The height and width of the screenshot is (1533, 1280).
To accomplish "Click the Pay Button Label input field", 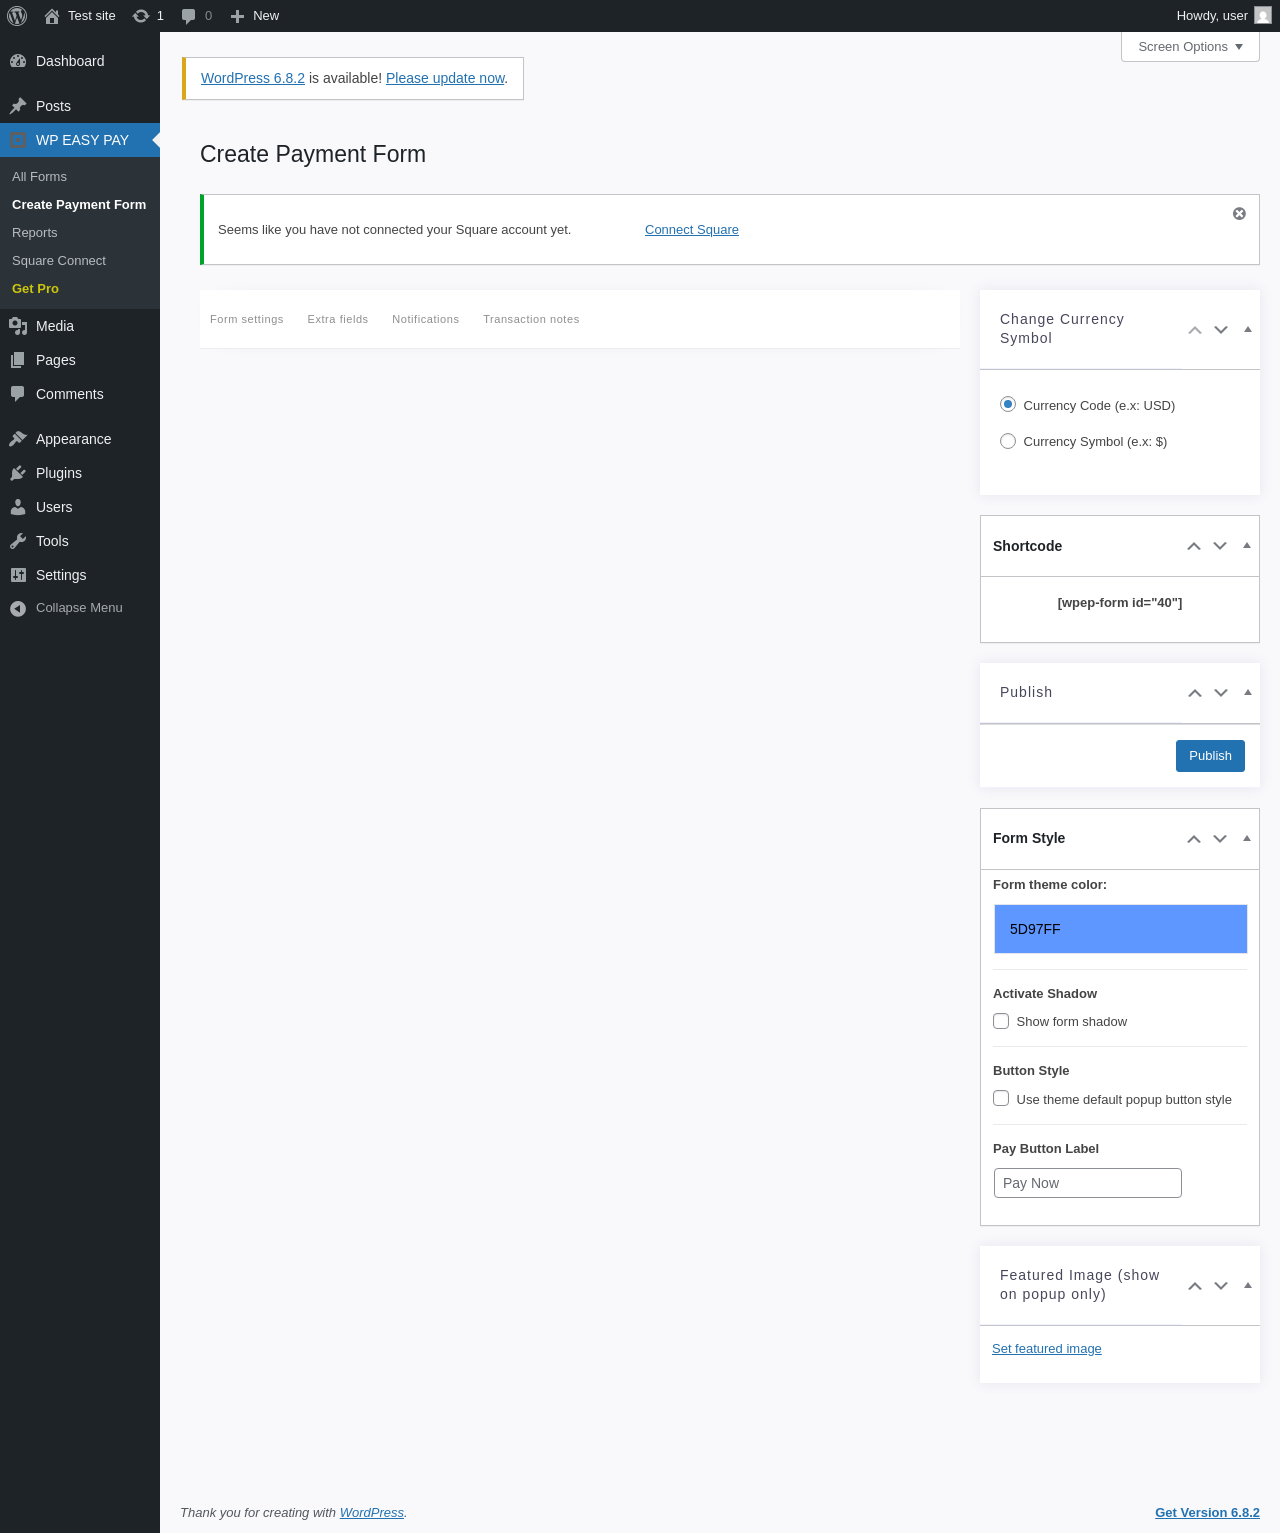I will (x=1087, y=1183).
